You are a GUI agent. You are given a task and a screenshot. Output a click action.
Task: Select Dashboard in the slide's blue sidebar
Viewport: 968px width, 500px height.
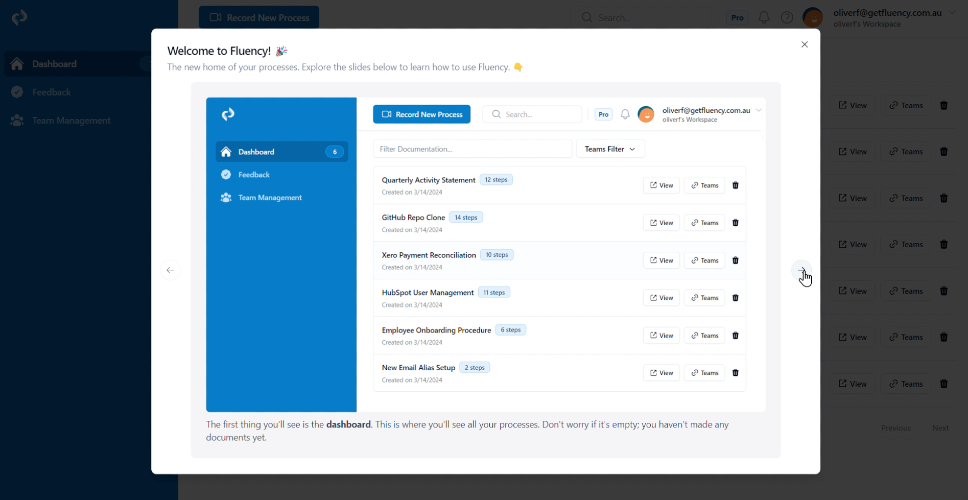point(282,152)
